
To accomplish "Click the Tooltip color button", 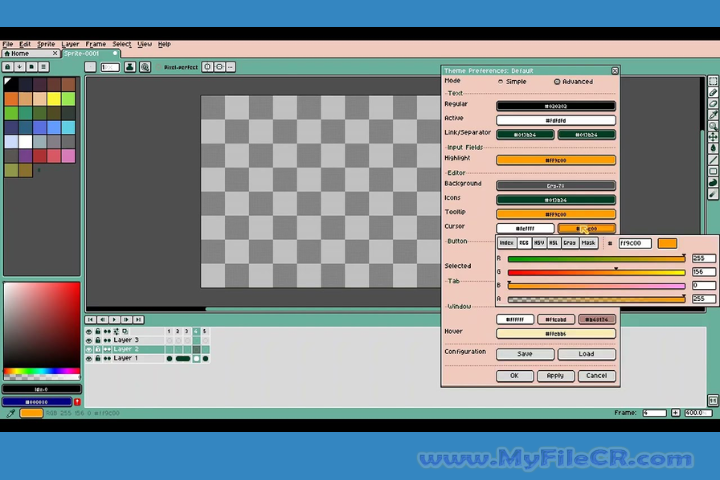I will point(556,214).
